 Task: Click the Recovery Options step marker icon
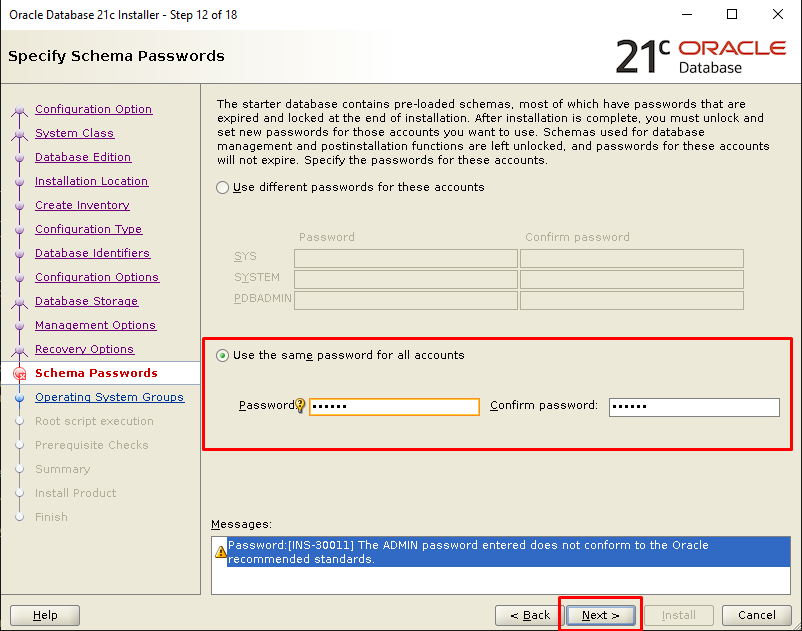pos(19,350)
